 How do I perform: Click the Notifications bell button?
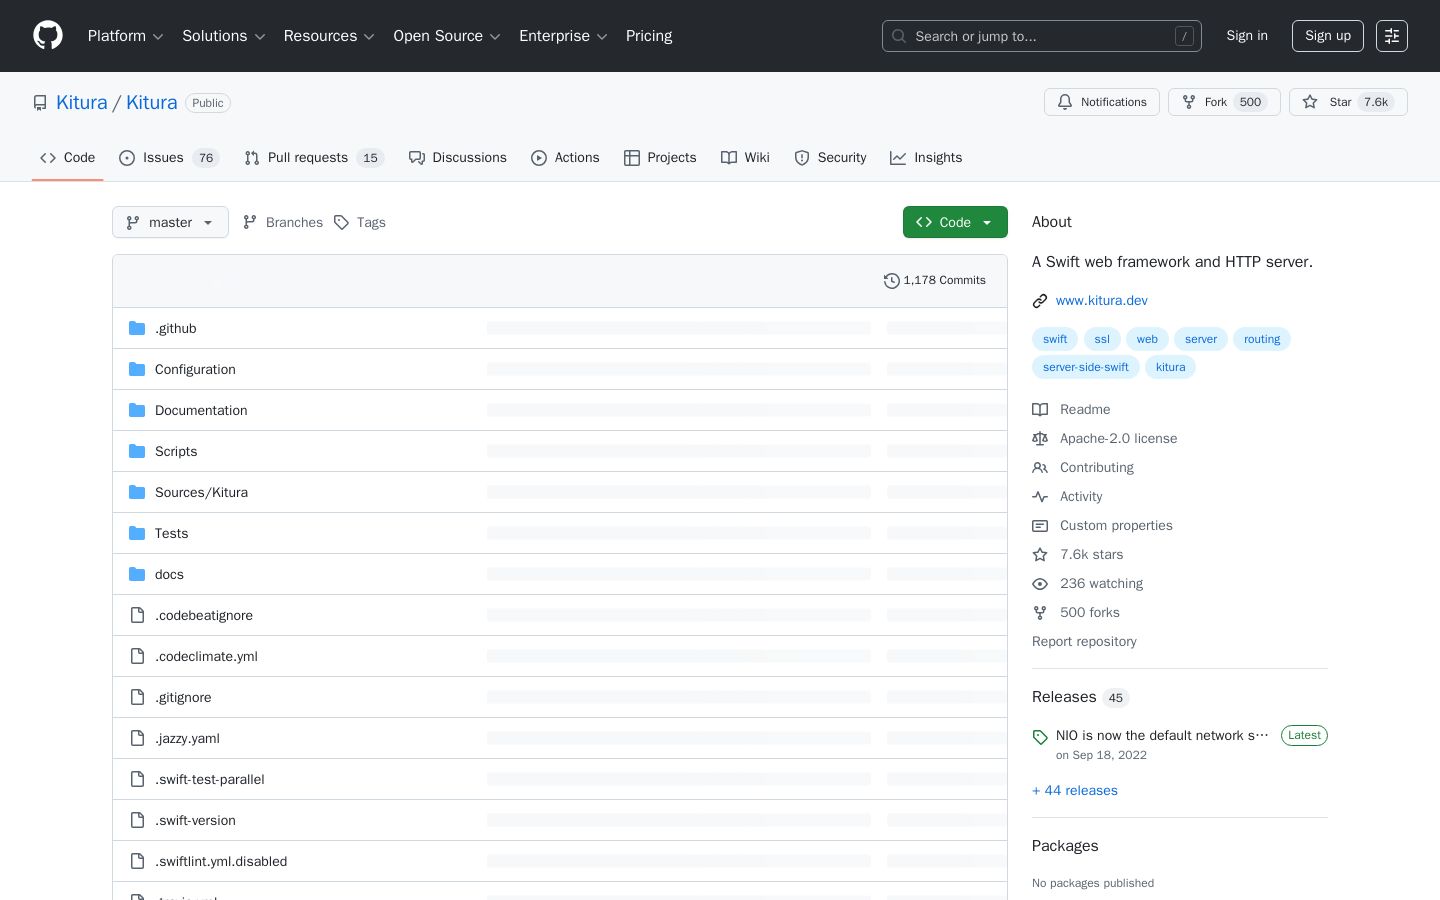point(1102,102)
